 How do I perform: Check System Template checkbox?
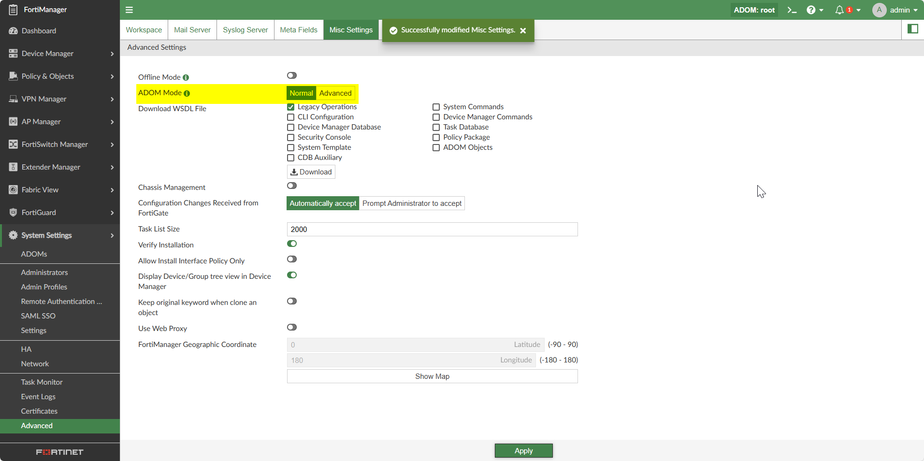[x=291, y=147]
